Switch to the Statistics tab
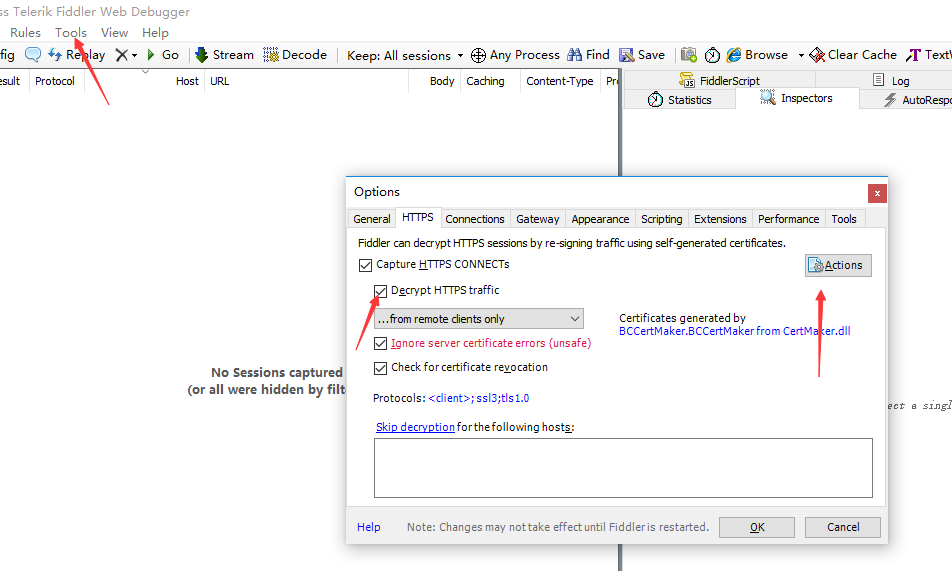Screen dimensions: 952x571 click(x=679, y=100)
